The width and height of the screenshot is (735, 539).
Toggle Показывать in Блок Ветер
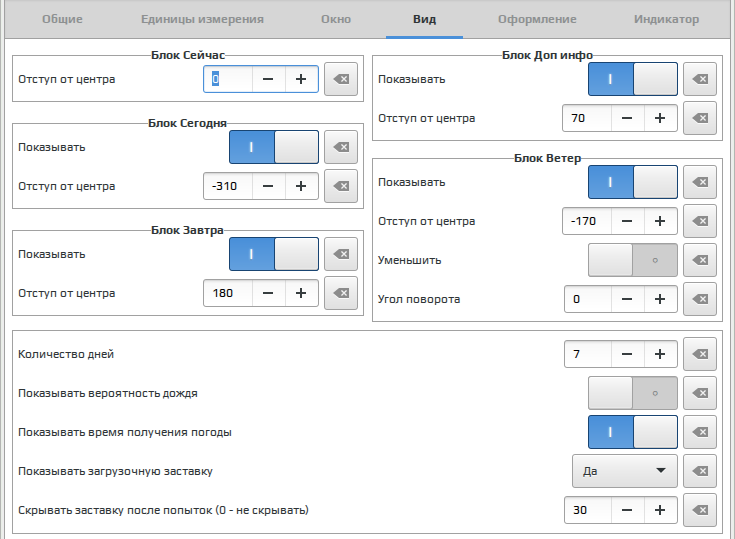pyautogui.click(x=633, y=182)
